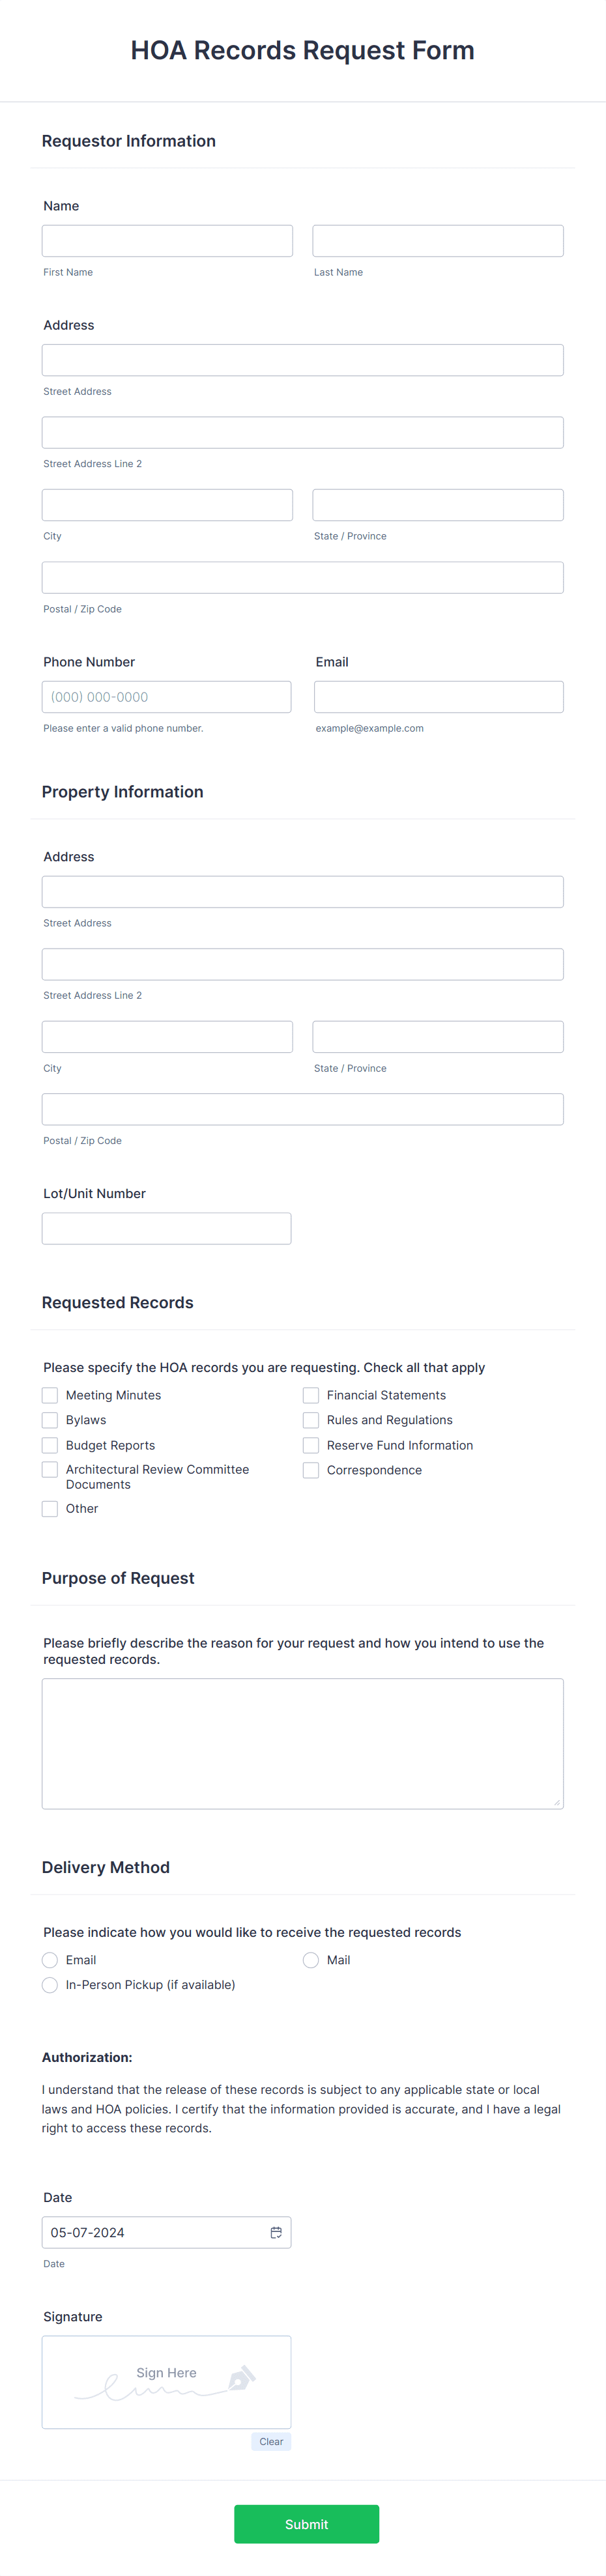This screenshot has width=606, height=2576.
Task: Check the Bylaws checkbox
Action: point(50,1420)
